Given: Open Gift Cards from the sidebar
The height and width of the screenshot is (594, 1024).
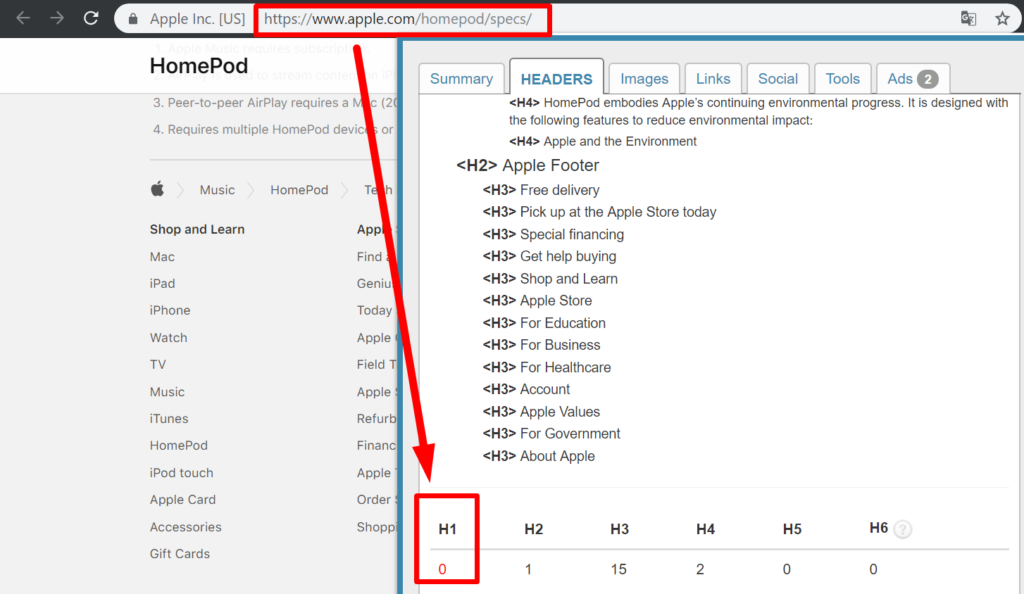Looking at the screenshot, I should click(x=180, y=553).
